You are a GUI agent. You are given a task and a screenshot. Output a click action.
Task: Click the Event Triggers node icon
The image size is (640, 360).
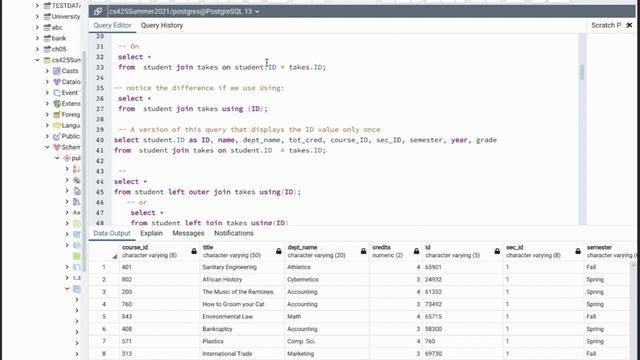pyautogui.click(x=57, y=93)
